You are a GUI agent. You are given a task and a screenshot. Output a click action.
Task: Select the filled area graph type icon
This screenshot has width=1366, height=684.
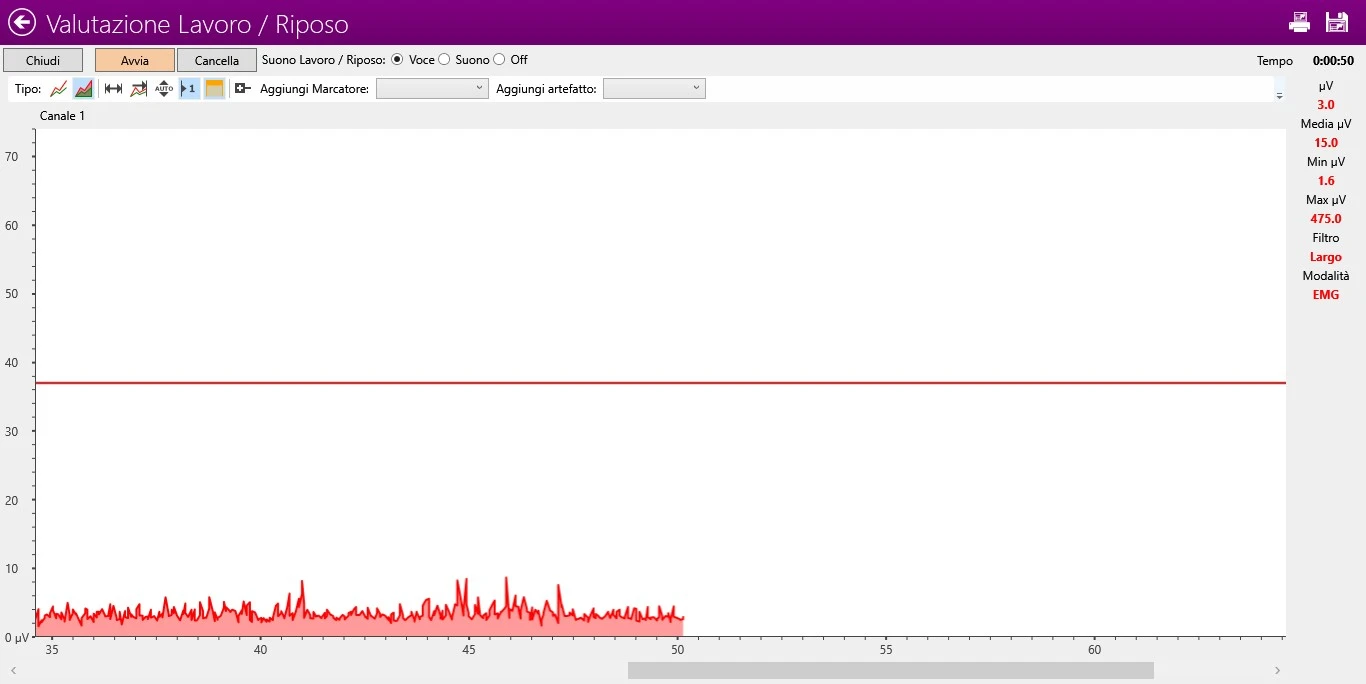[84, 89]
